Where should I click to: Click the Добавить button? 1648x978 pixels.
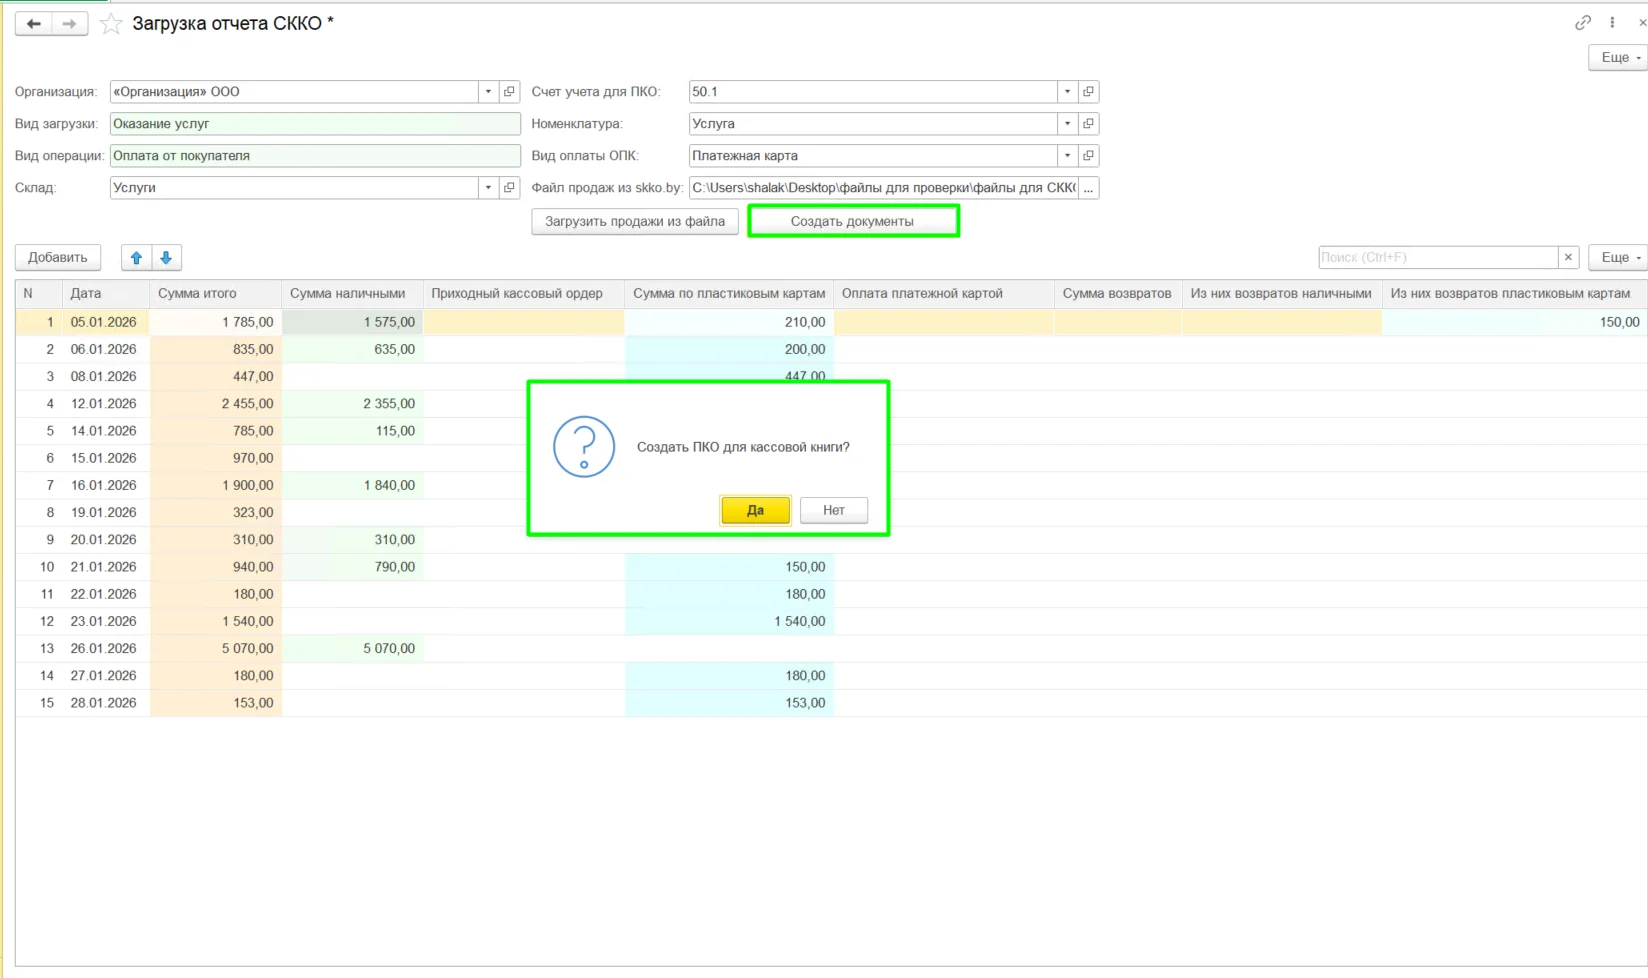pos(58,258)
